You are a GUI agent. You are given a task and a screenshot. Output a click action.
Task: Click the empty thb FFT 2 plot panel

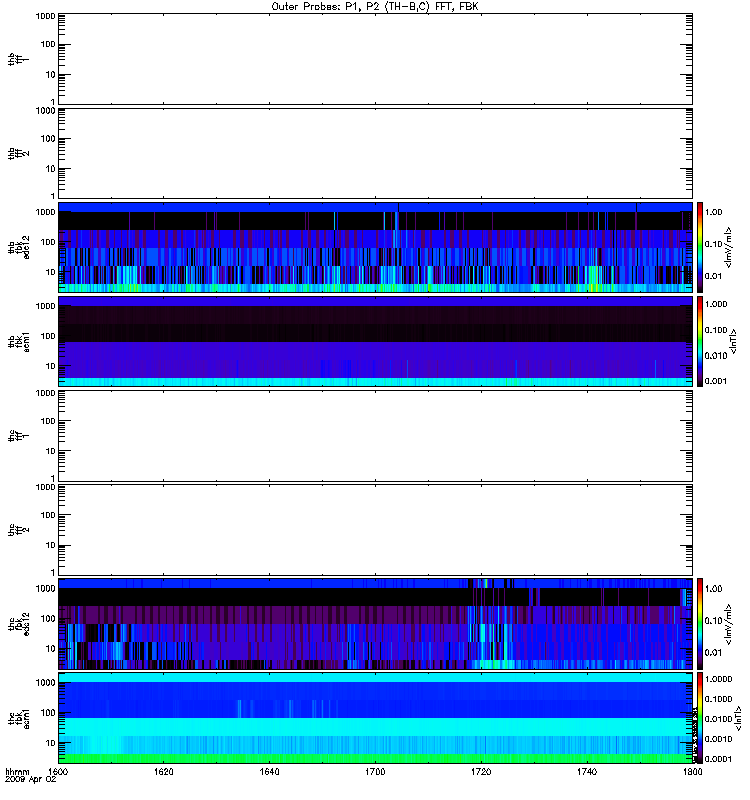pos(375,153)
